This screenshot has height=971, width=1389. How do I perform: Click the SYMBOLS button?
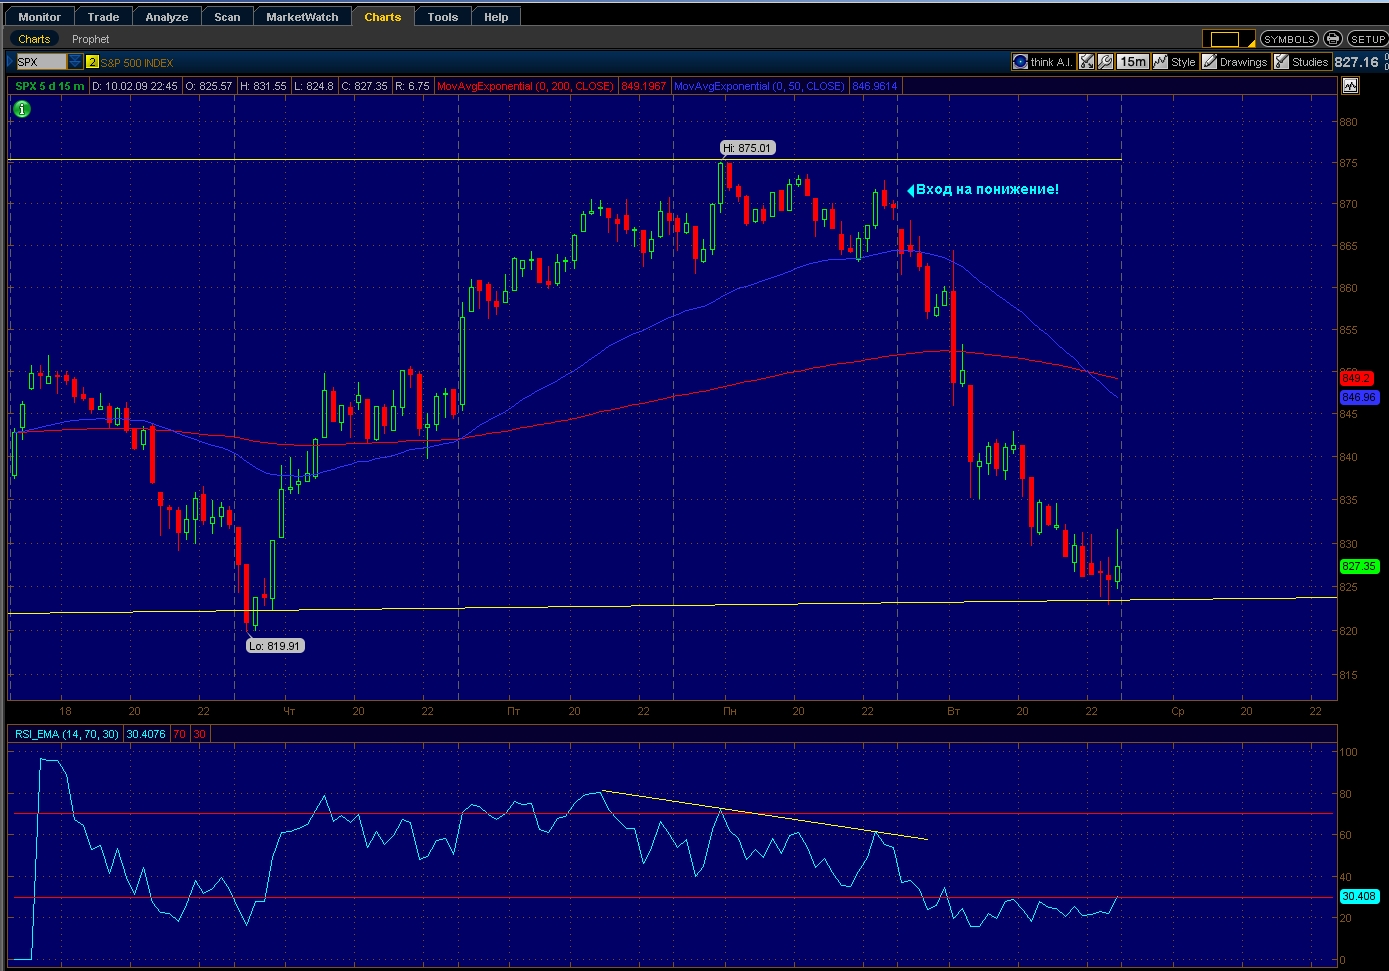(1288, 39)
